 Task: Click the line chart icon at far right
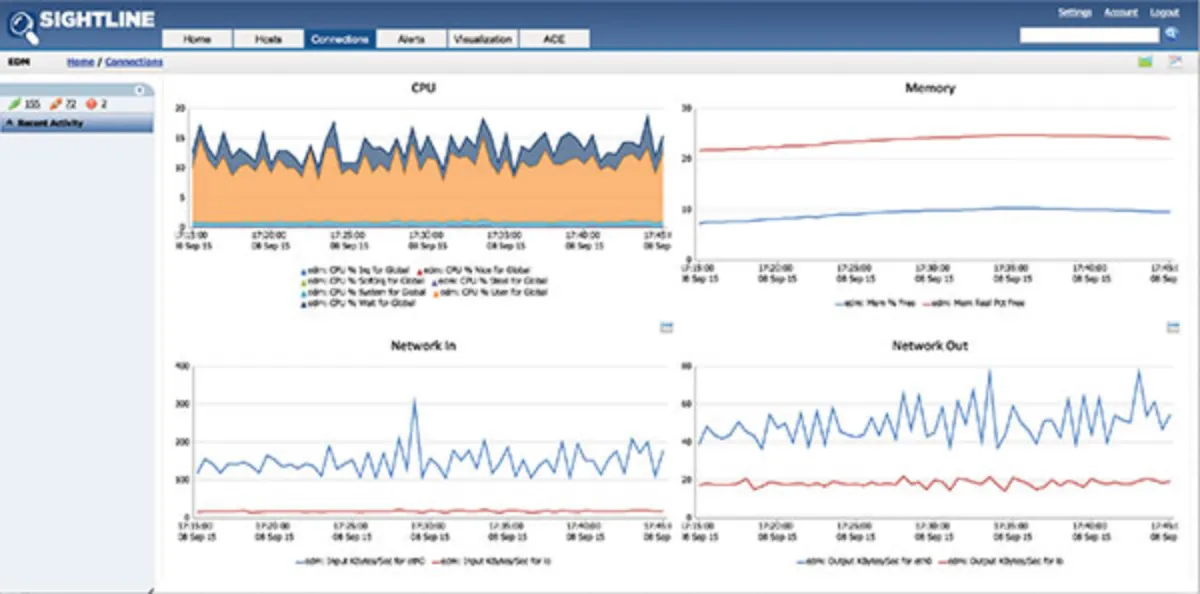(1176, 62)
